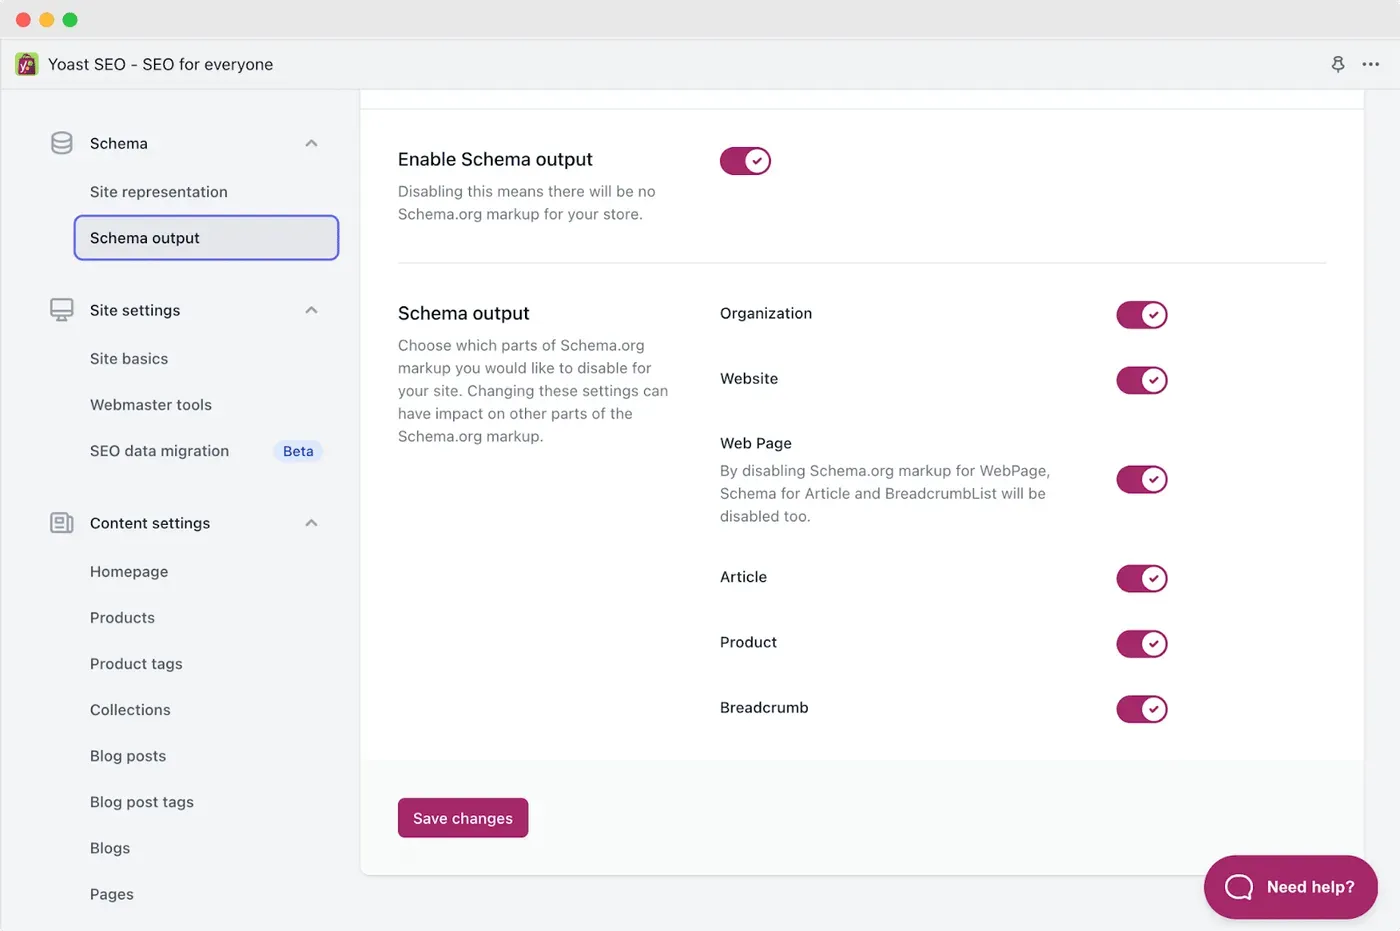Click the Site settings monitor icon
The height and width of the screenshot is (931, 1400).
coord(62,310)
